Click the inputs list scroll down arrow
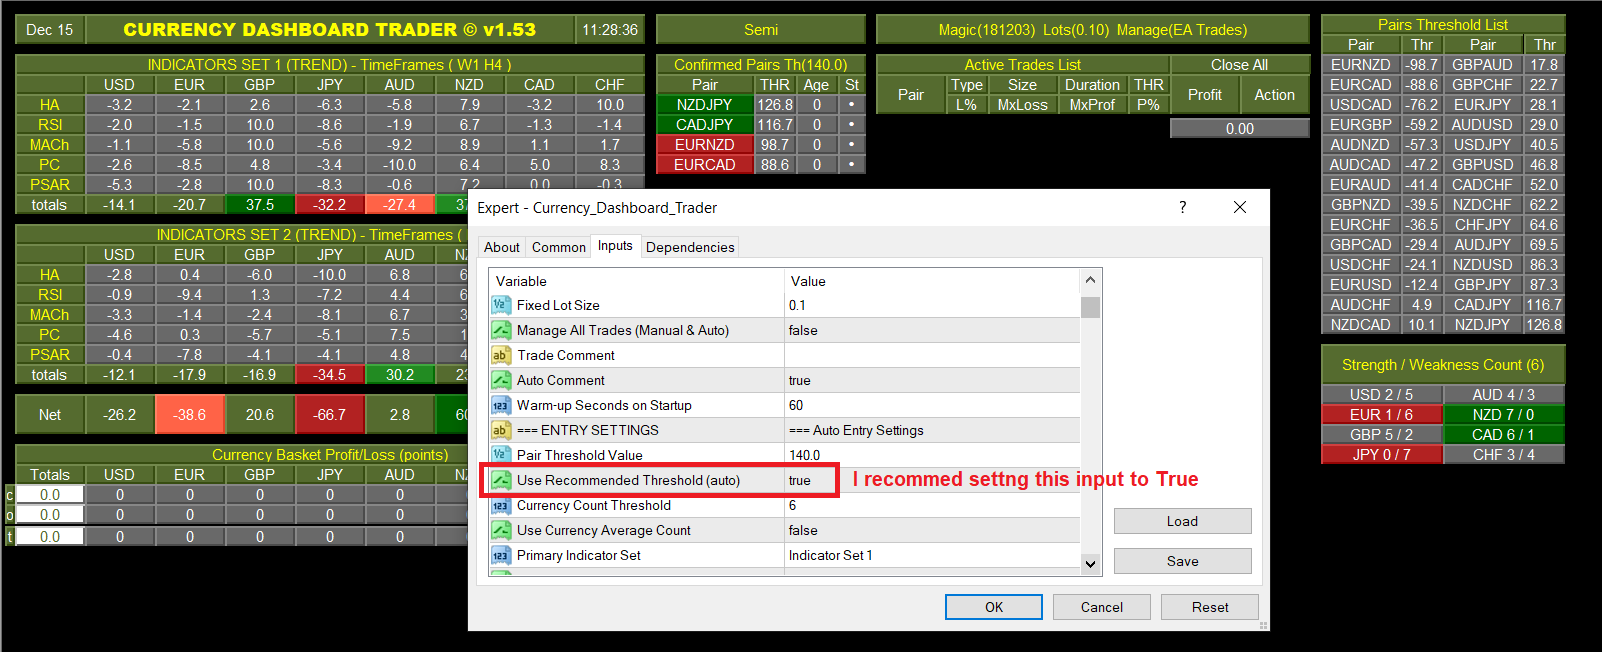 [x=1090, y=563]
